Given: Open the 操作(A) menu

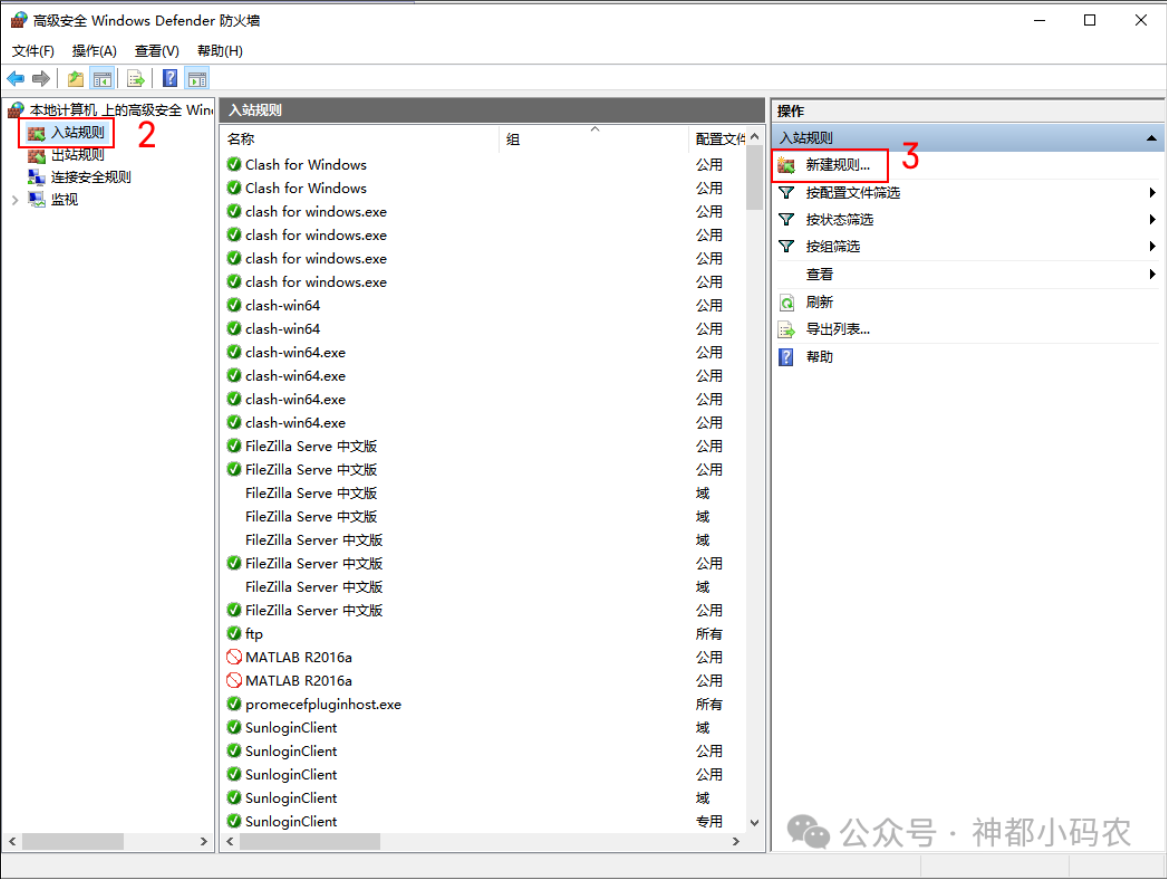Looking at the screenshot, I should click(x=94, y=51).
